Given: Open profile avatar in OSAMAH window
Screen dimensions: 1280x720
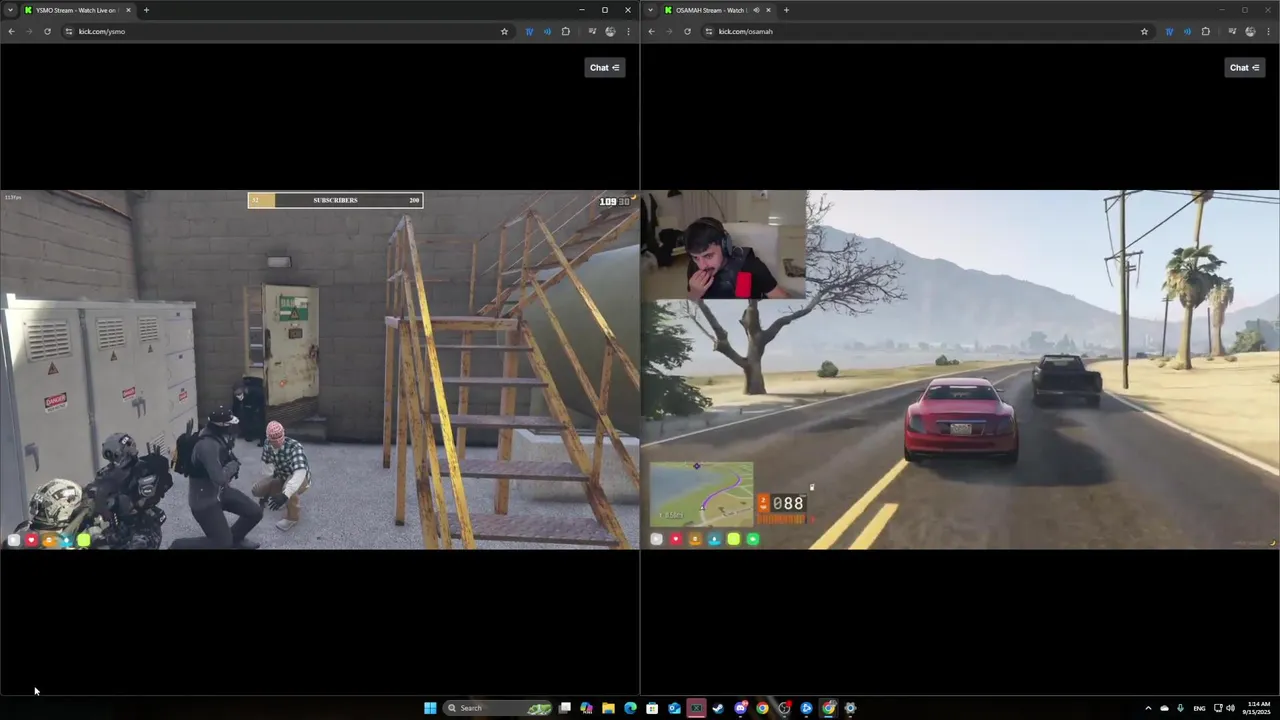Looking at the screenshot, I should tap(1250, 31).
